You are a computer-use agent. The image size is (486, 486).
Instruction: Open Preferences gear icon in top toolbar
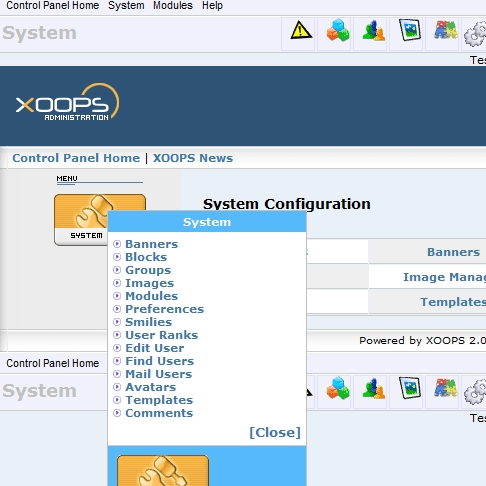click(x=475, y=33)
